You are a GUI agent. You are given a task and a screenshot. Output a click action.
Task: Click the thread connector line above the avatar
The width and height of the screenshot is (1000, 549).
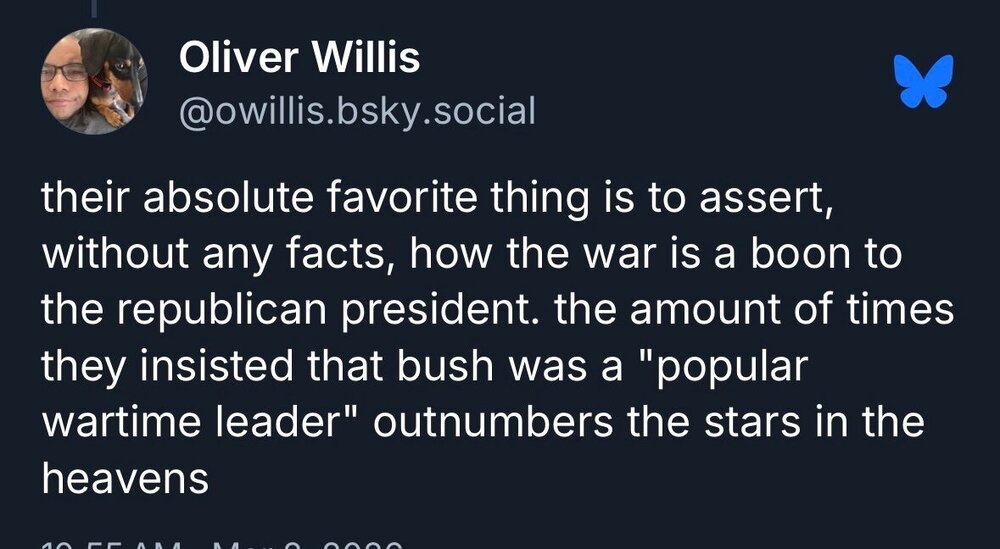93,8
